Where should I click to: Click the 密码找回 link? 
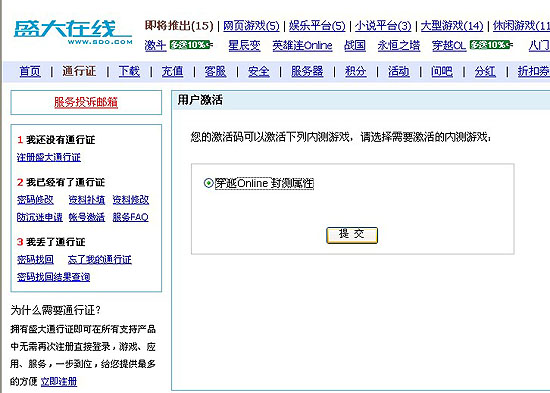pyautogui.click(x=35, y=260)
